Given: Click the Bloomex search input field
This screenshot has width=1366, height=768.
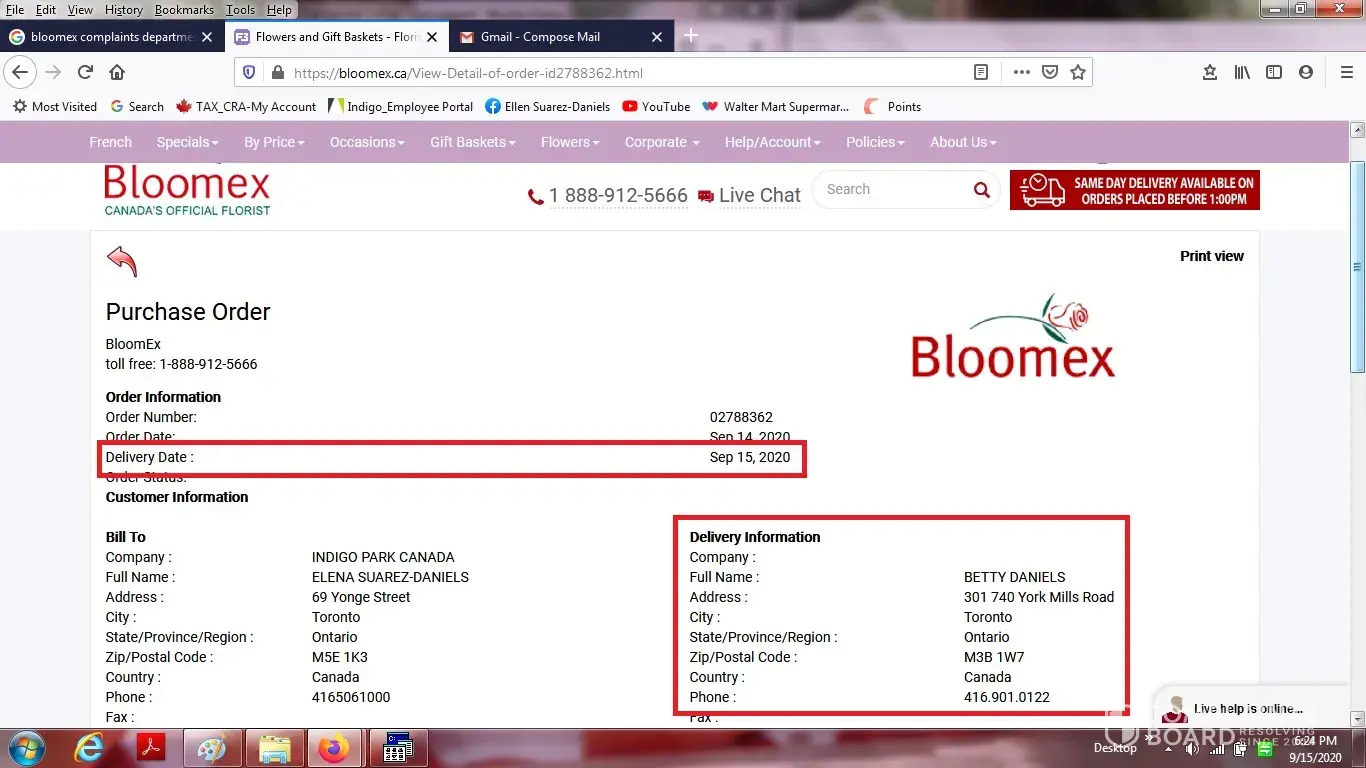Looking at the screenshot, I should pyautogui.click(x=890, y=189).
